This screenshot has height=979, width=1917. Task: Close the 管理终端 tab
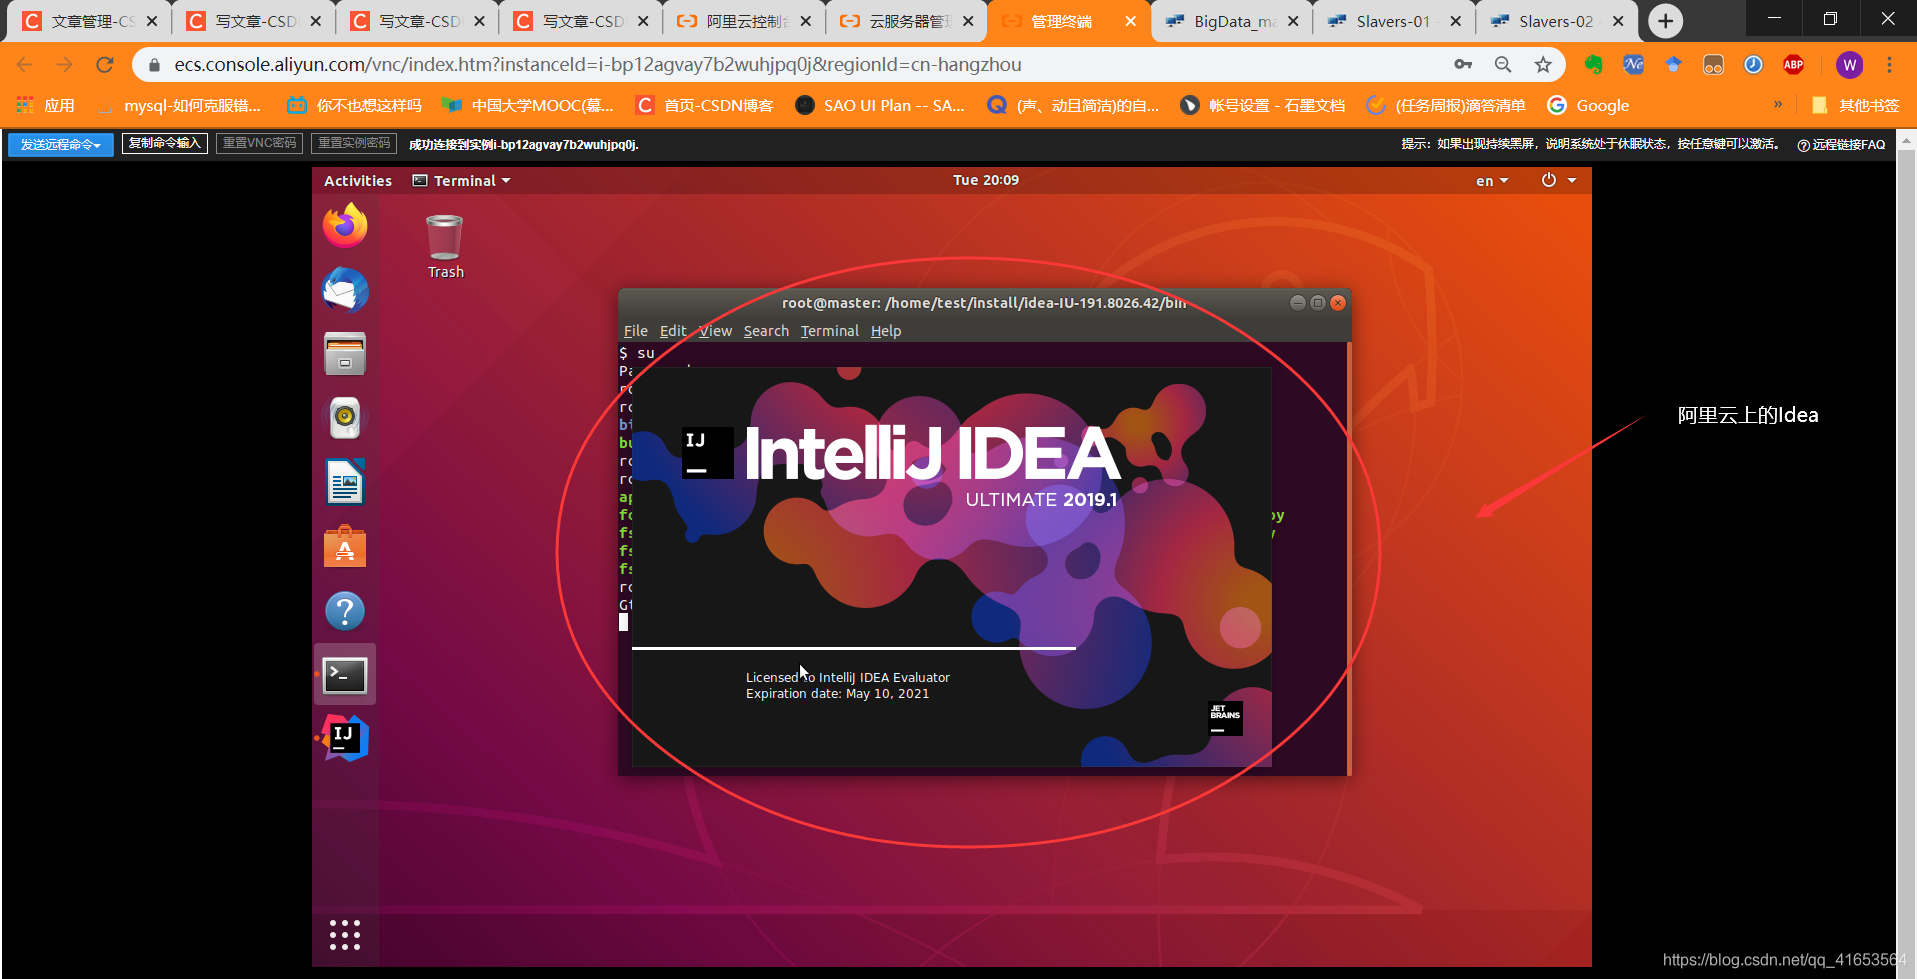click(1130, 21)
